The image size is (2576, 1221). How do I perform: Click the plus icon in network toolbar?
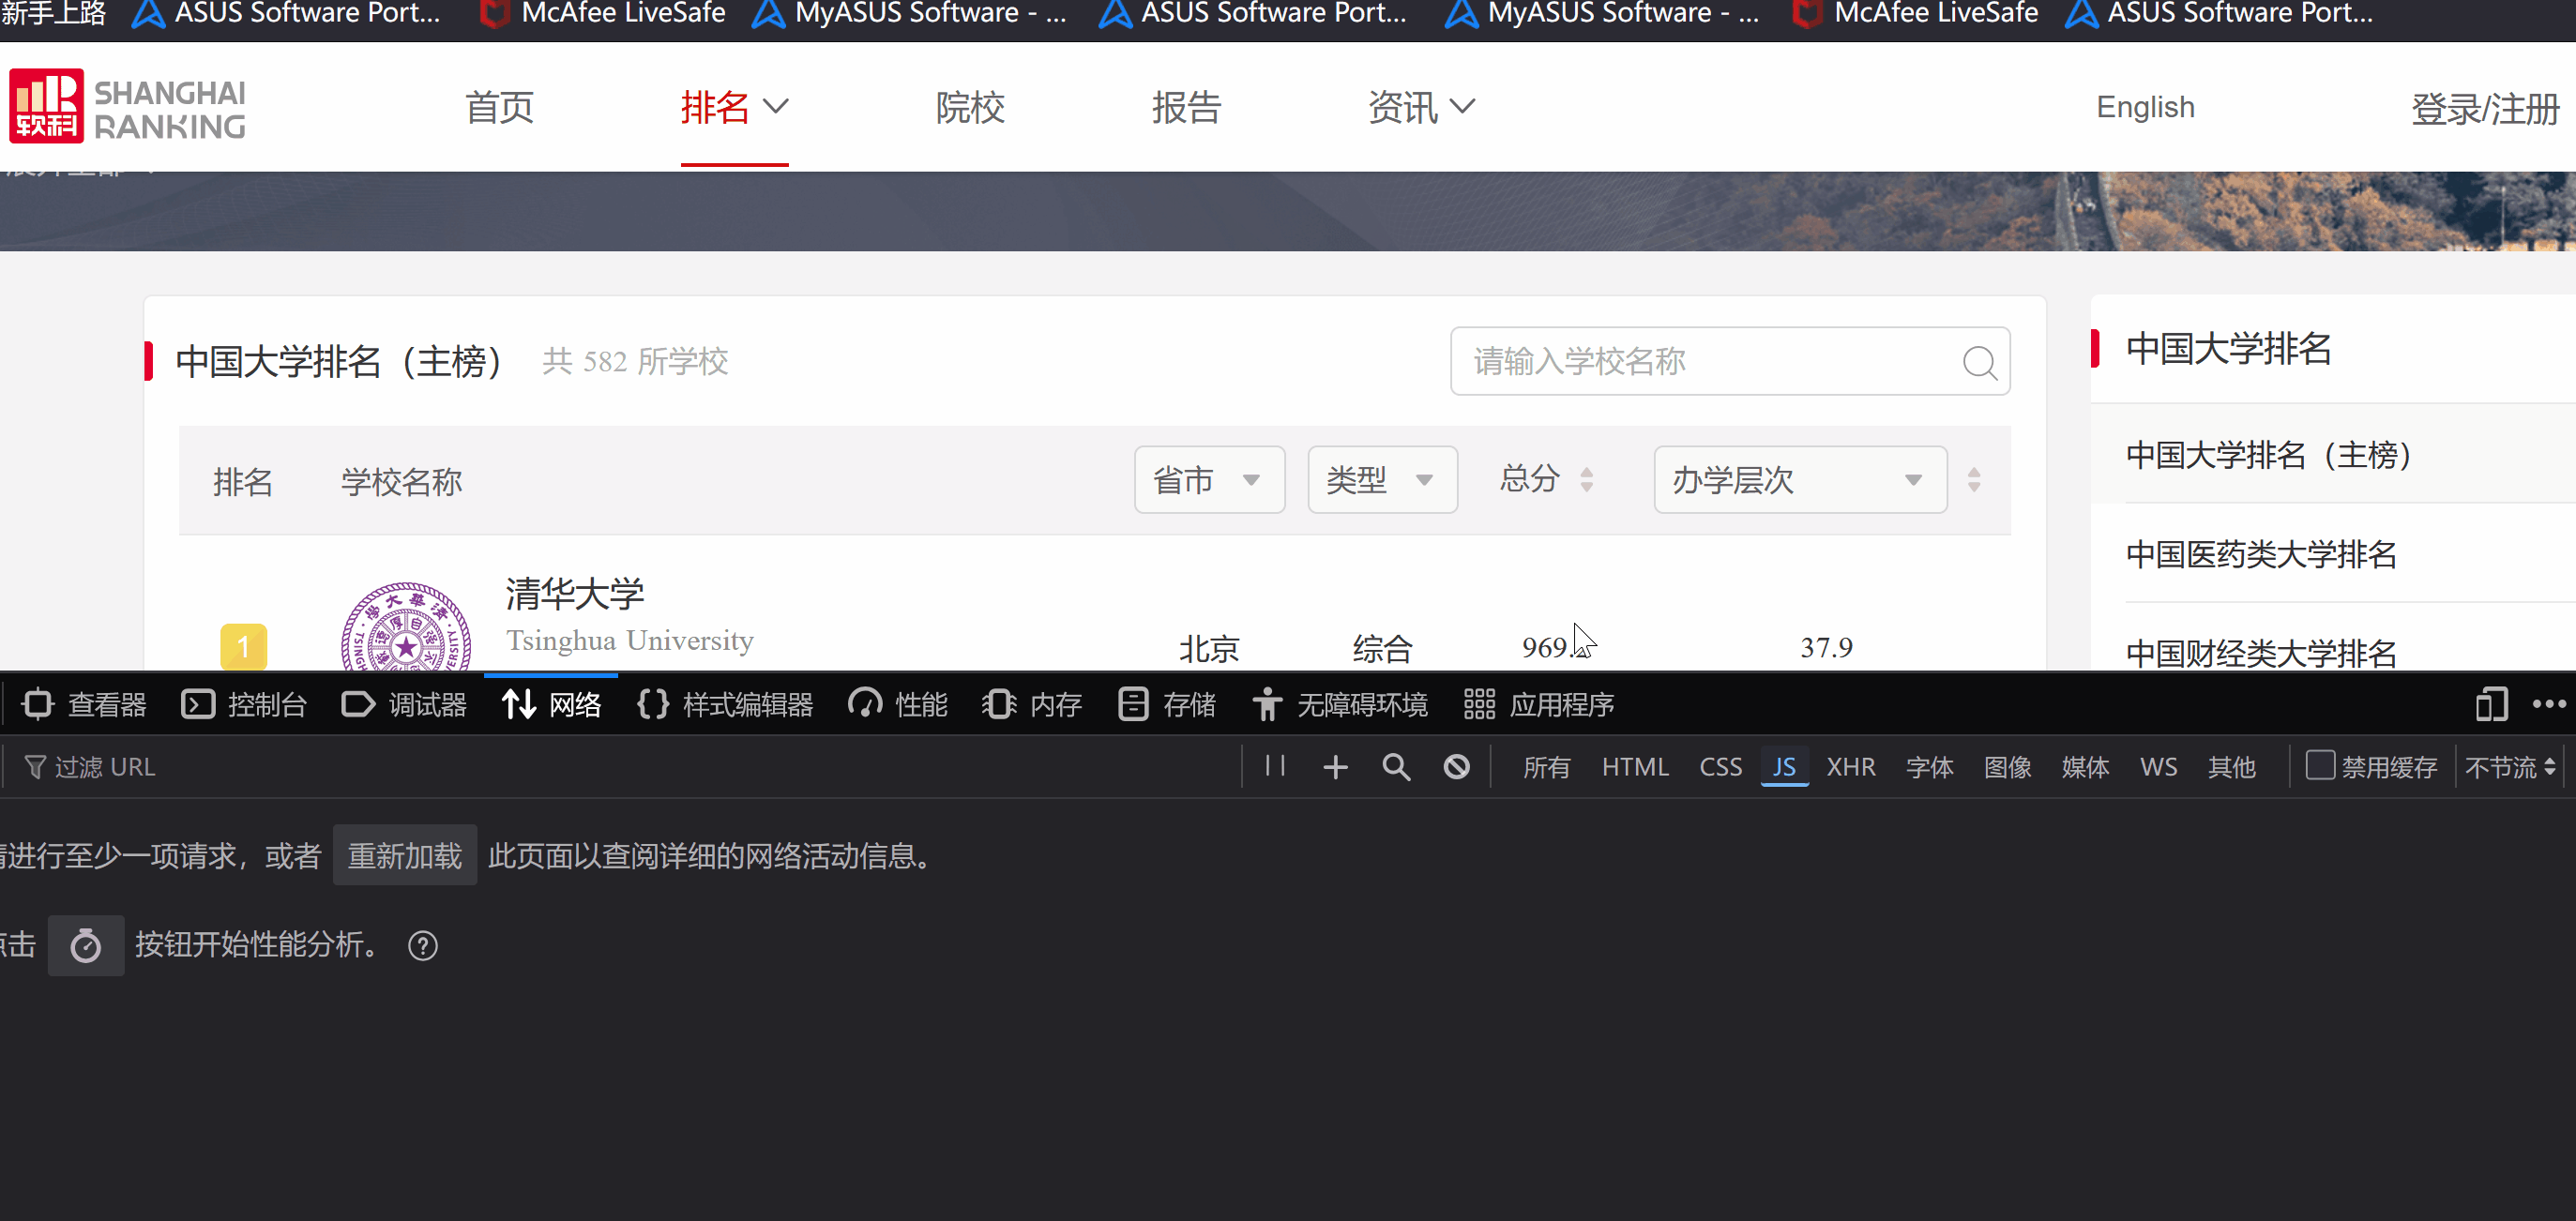[x=1335, y=767]
